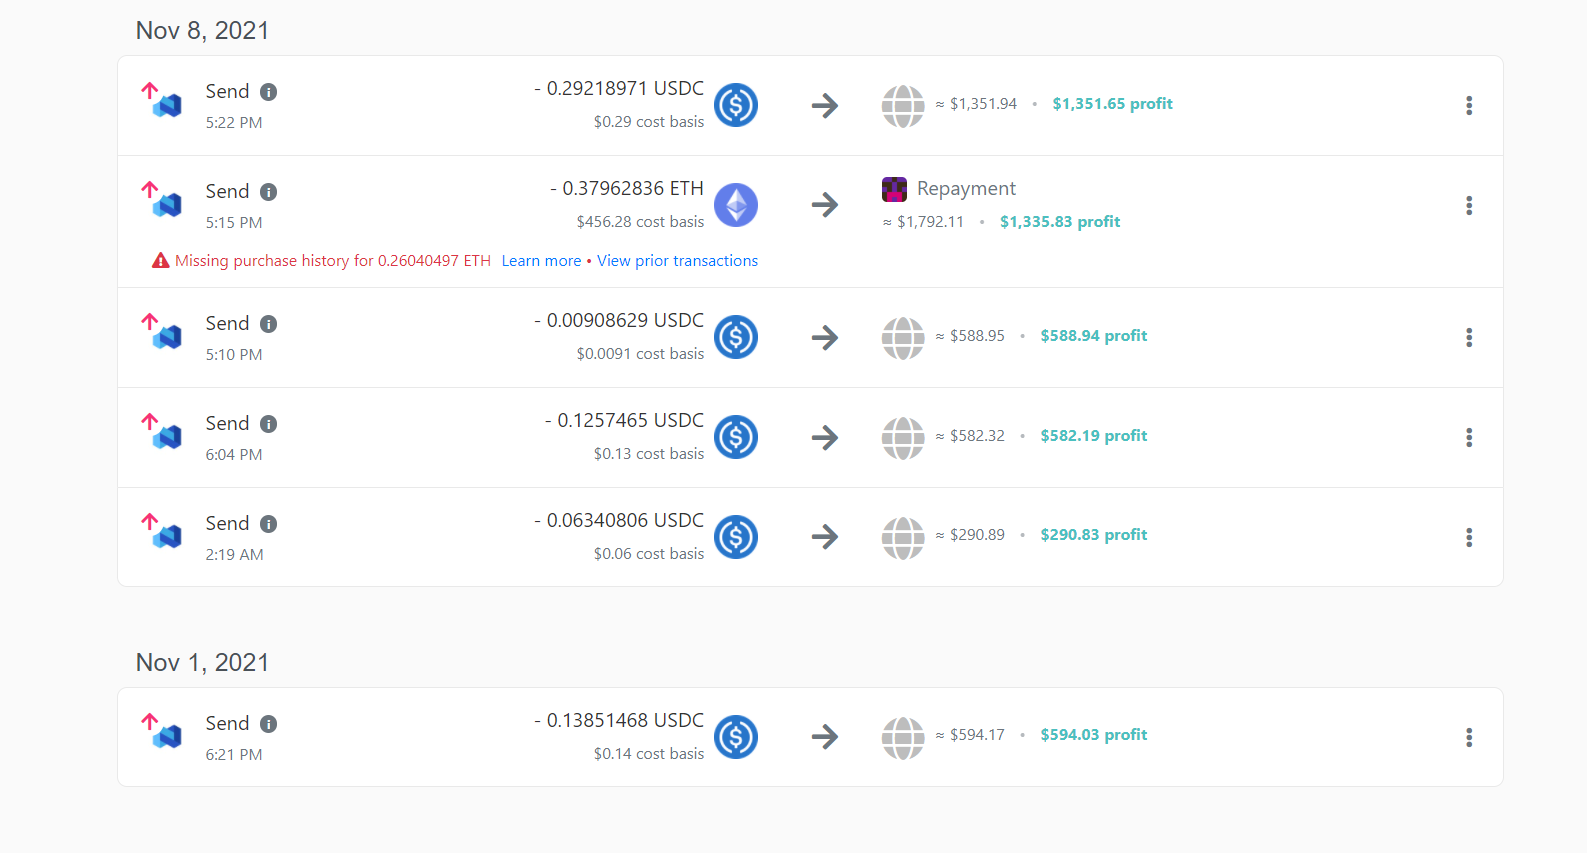This screenshot has height=853, width=1587.
Task: Click View prior transactions
Action: click(677, 260)
